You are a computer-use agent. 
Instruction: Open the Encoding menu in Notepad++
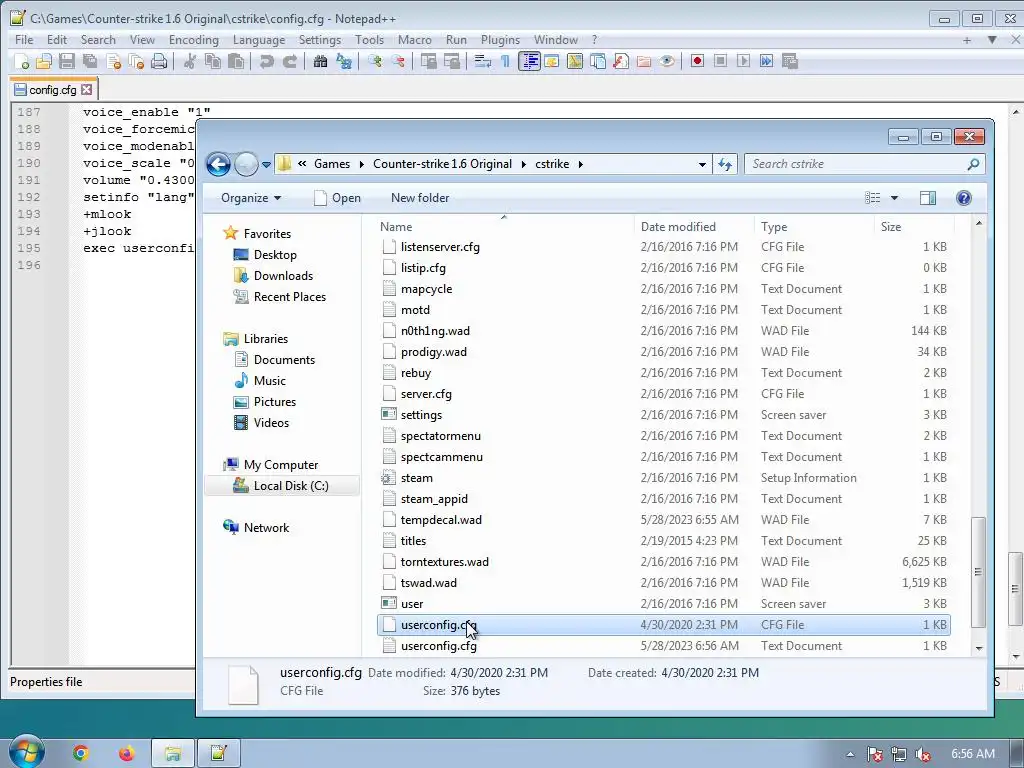click(x=193, y=40)
